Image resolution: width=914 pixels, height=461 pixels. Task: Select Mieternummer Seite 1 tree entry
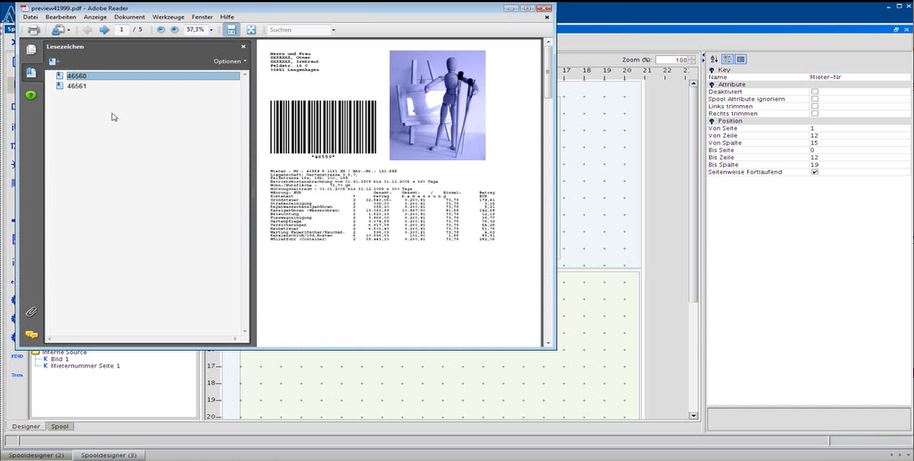85,366
